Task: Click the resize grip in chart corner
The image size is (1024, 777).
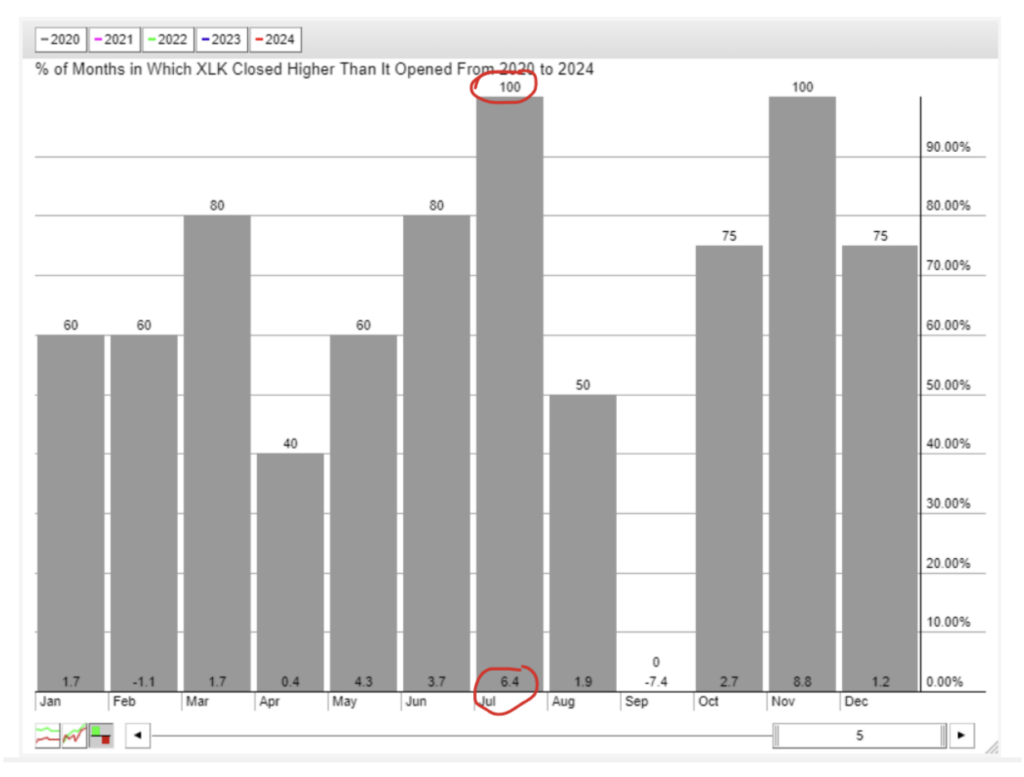Action: coord(991,748)
